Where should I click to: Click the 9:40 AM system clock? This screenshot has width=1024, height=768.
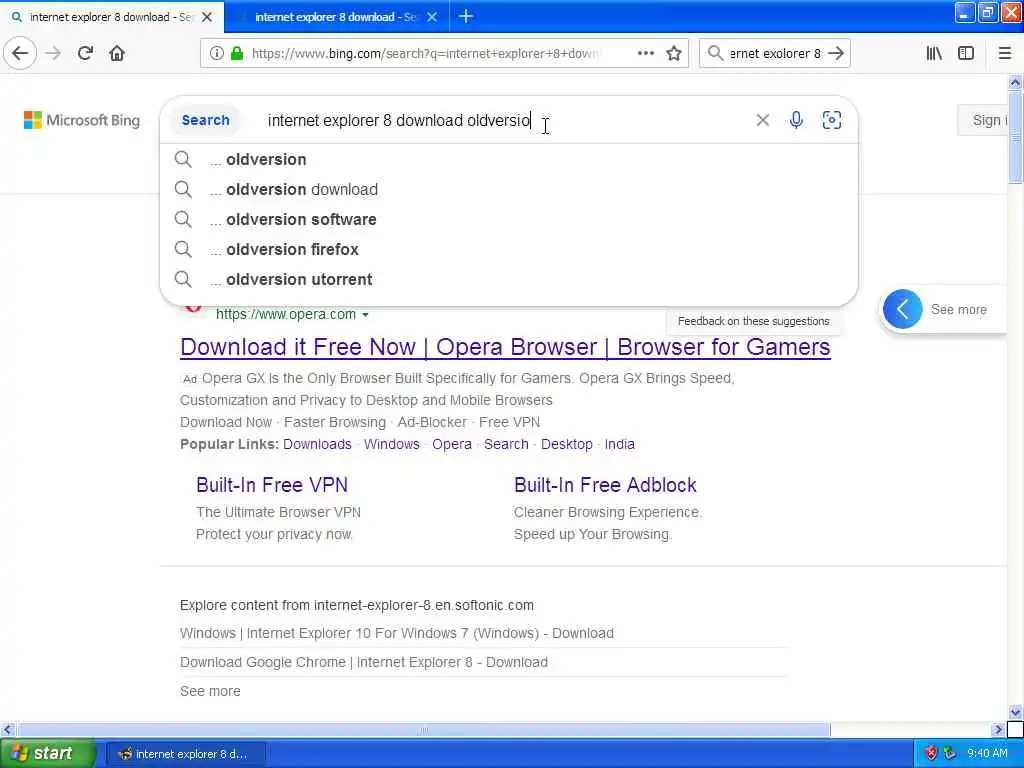[x=987, y=754]
